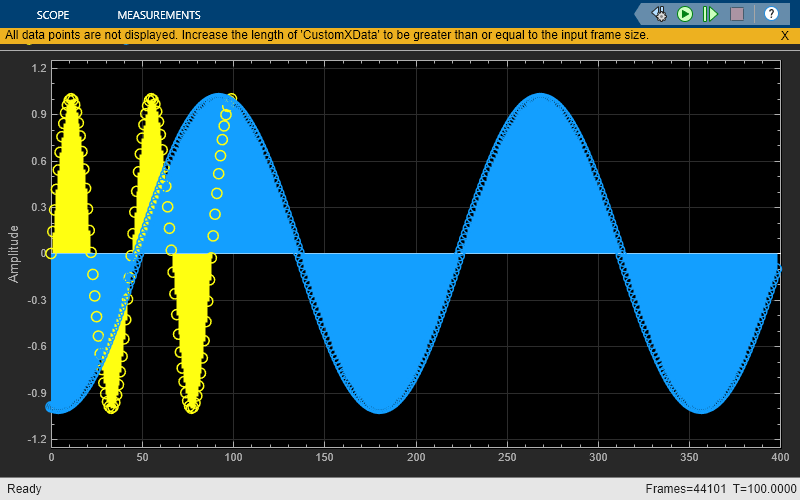Screen dimensions: 800x500
Task: Open the scope settings gear icon
Action: coord(660,14)
